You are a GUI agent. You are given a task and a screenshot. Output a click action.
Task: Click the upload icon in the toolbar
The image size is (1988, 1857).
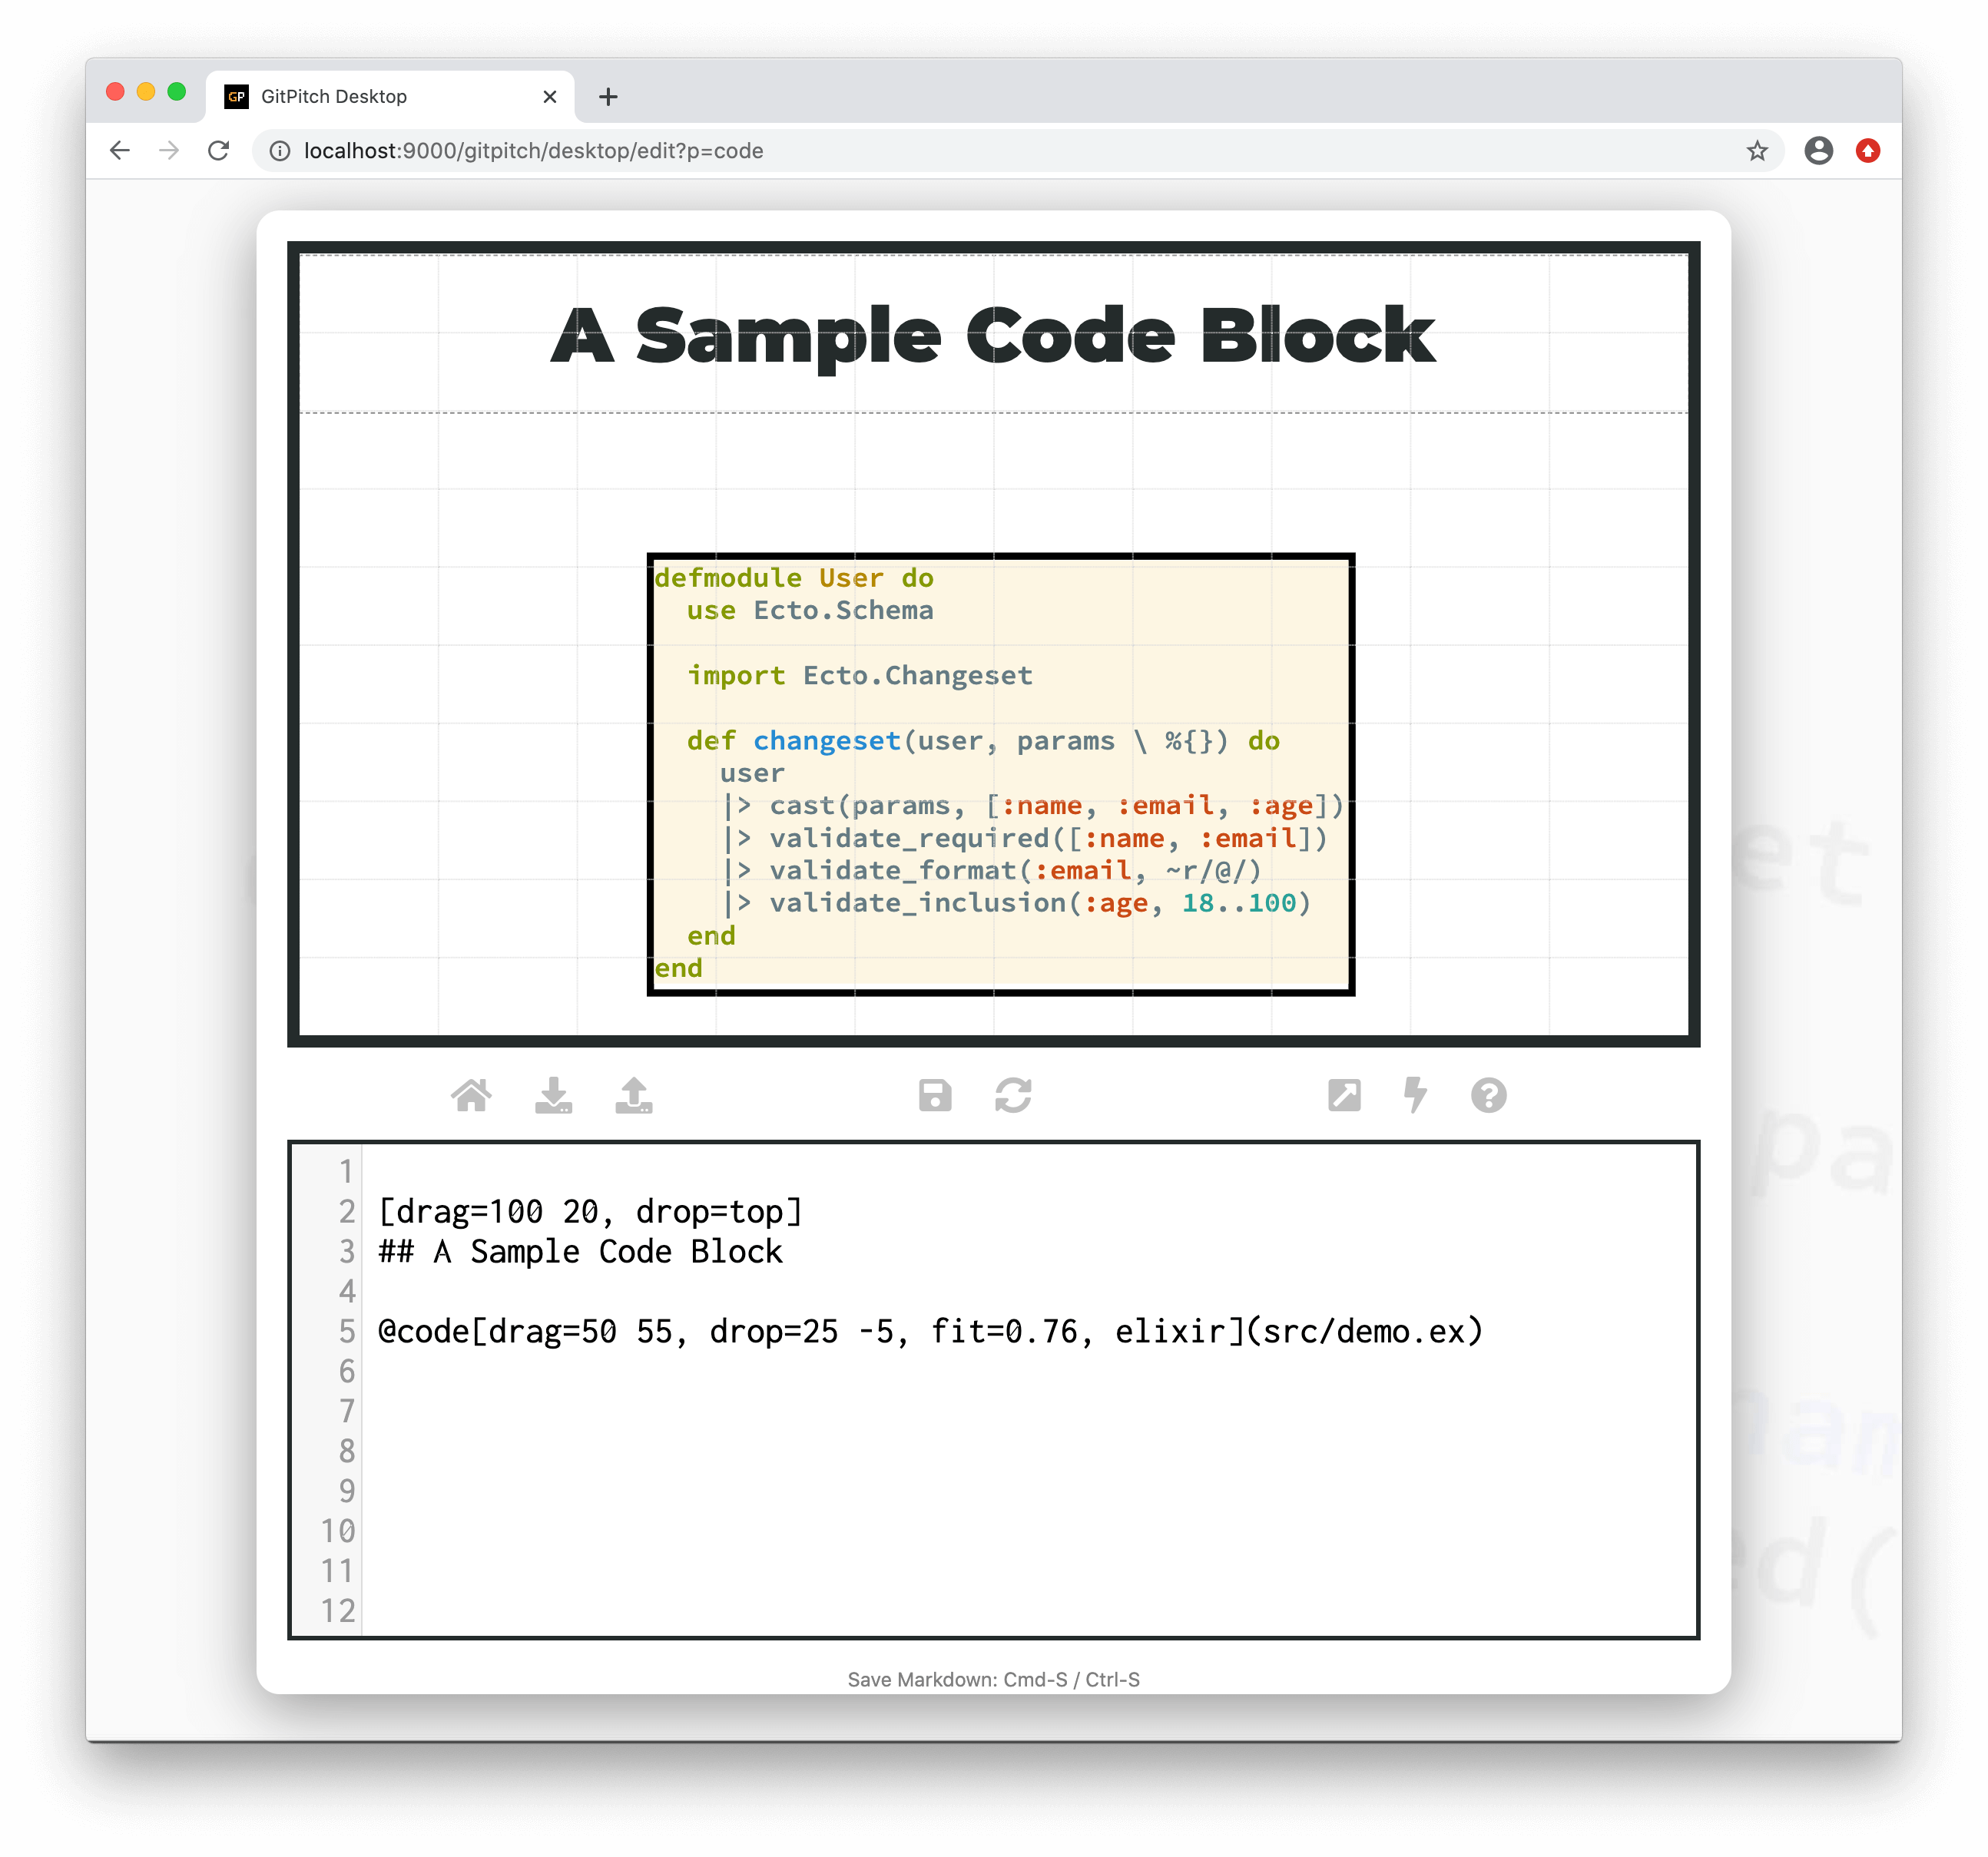(x=634, y=1095)
